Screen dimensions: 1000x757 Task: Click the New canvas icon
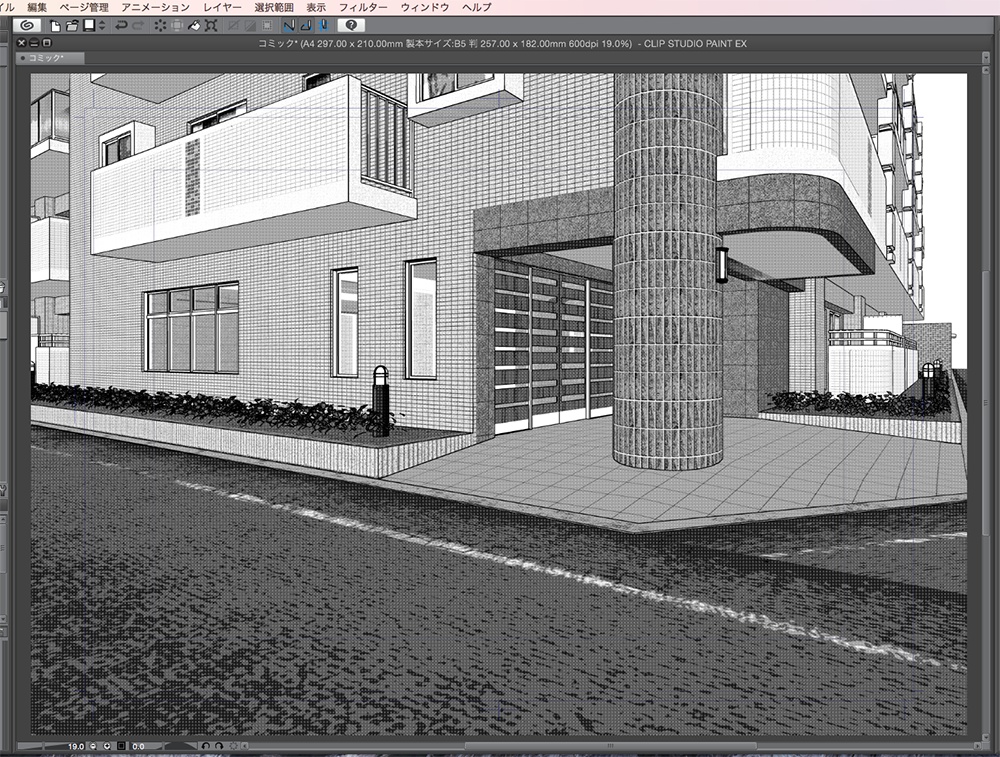pyautogui.click(x=54, y=28)
